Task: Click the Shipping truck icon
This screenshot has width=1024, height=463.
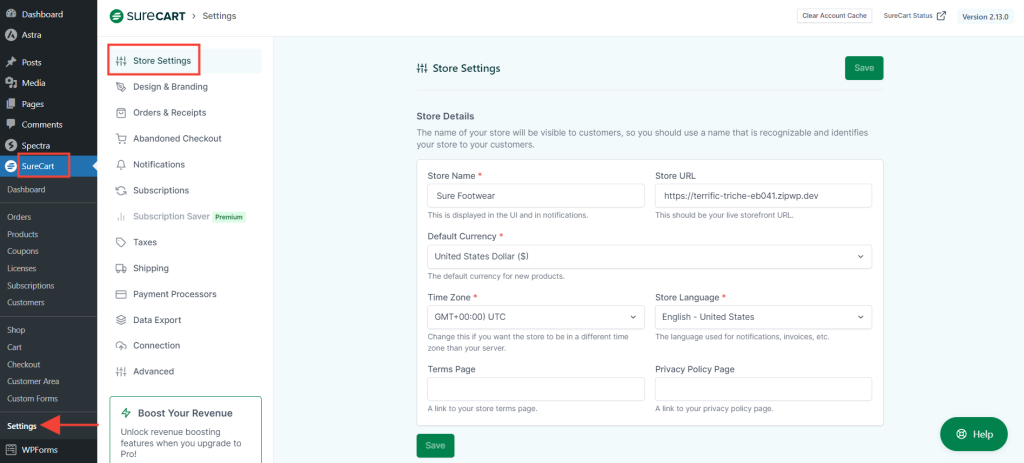Action: [x=121, y=268]
